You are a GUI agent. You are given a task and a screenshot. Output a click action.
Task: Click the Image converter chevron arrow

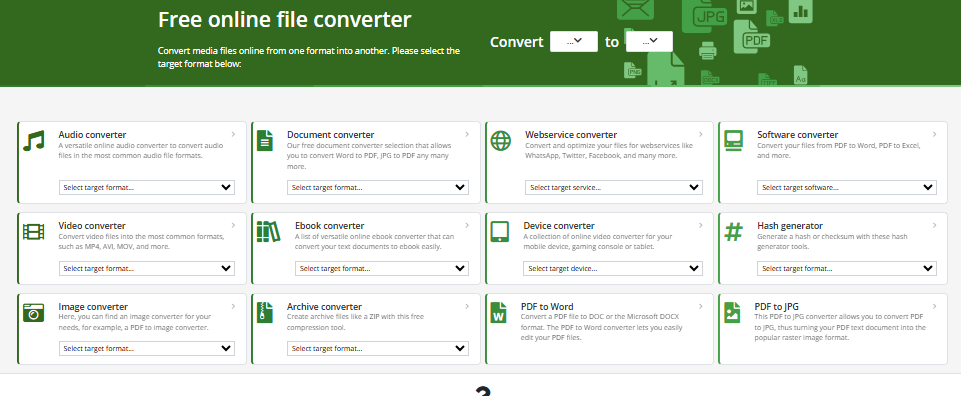[234, 307]
